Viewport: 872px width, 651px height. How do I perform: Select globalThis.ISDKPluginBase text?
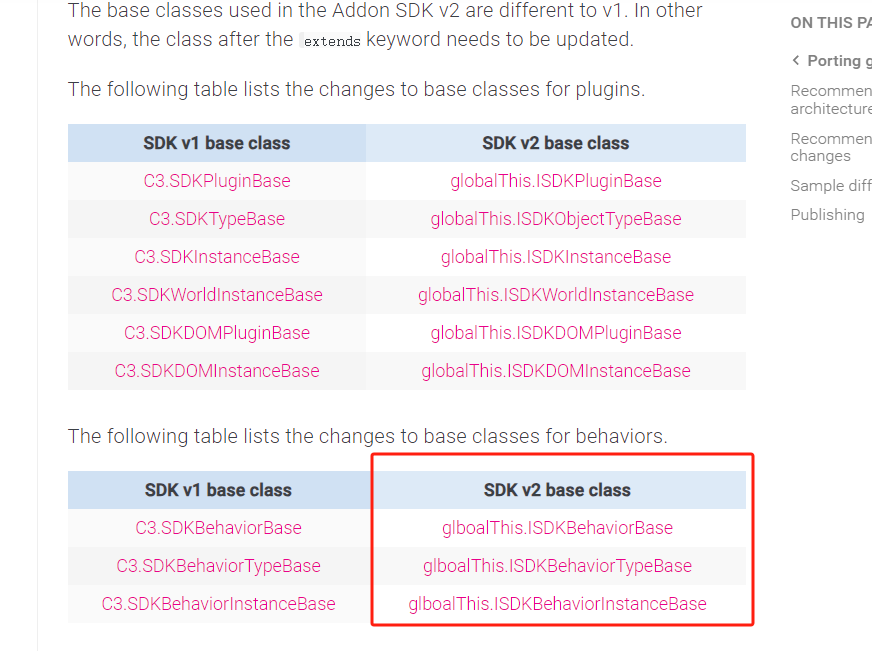tap(556, 181)
